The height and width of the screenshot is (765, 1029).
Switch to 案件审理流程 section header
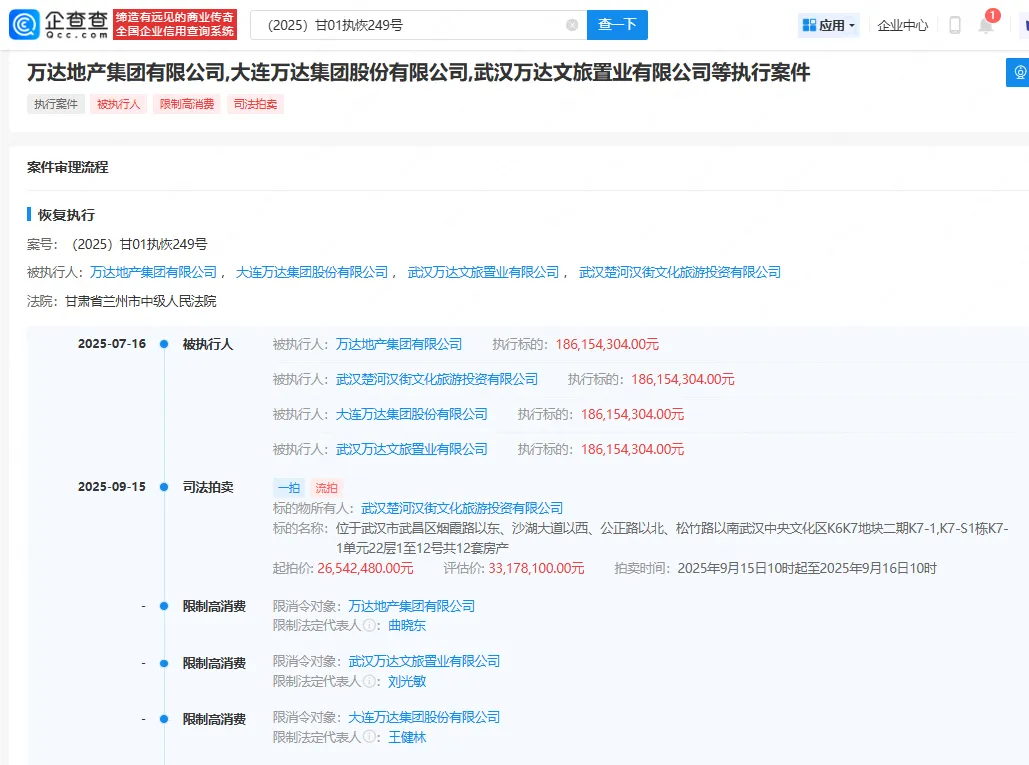[70, 167]
